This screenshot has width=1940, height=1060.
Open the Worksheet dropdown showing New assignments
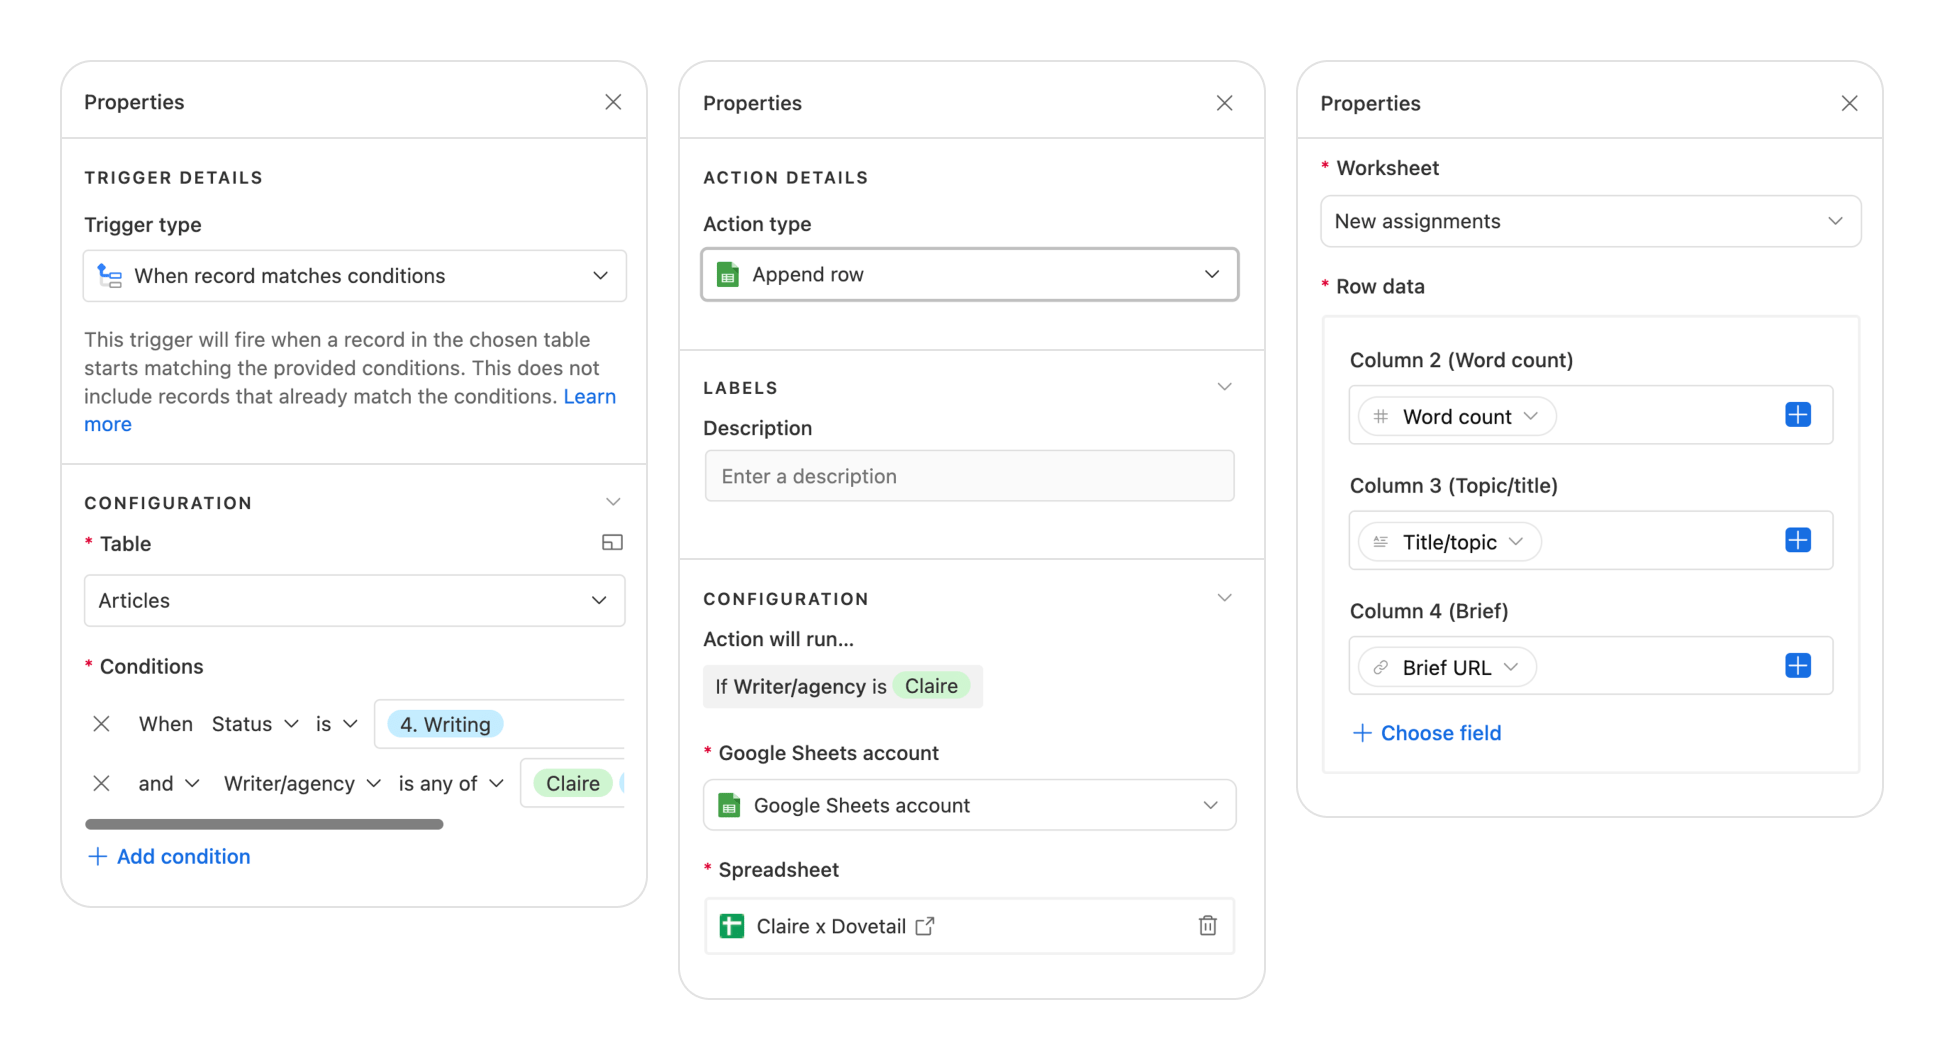coord(1589,221)
